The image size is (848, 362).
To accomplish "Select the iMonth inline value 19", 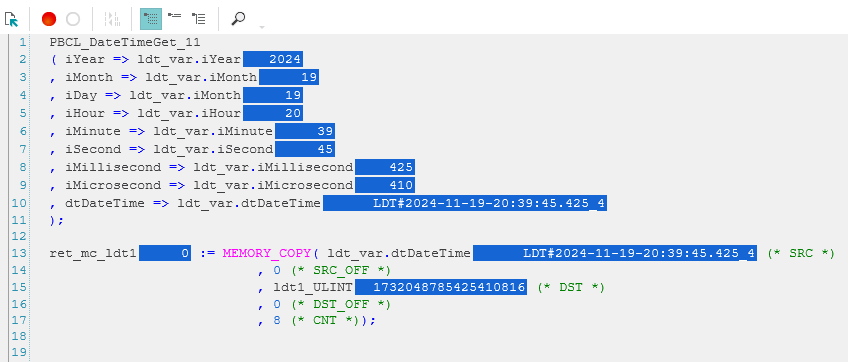I will [x=289, y=77].
